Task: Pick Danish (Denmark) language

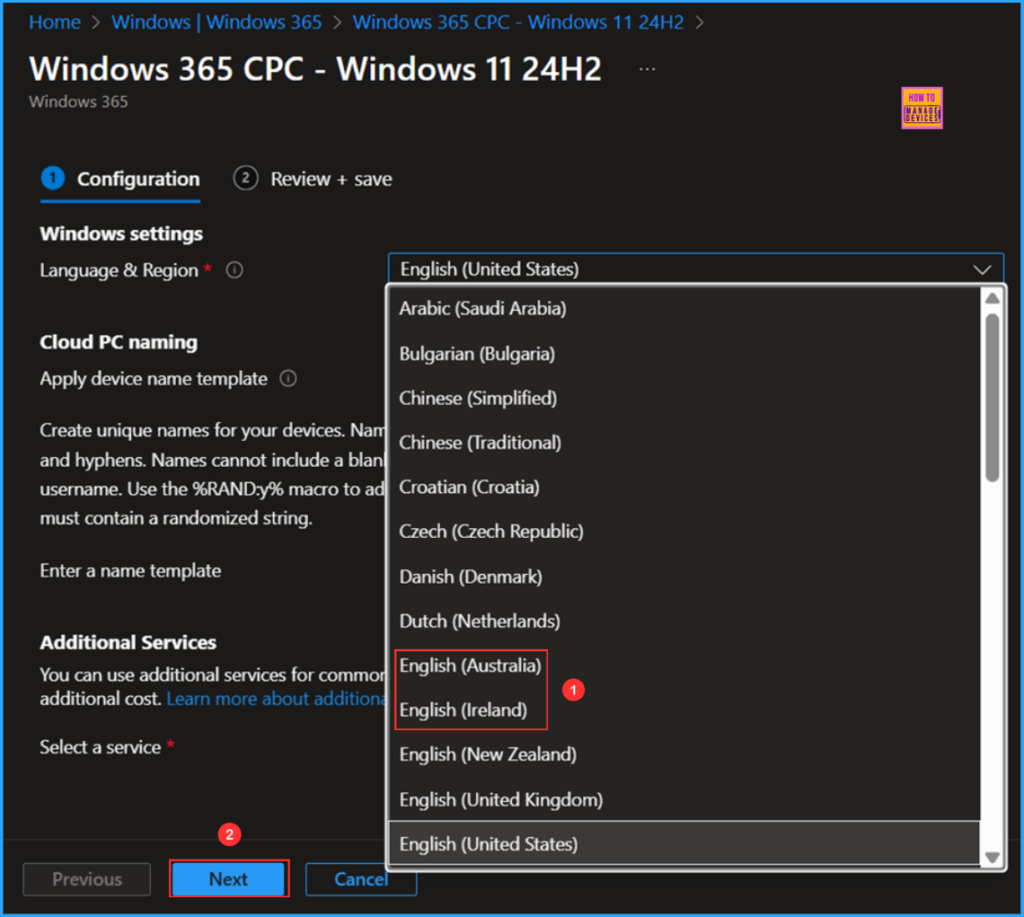Action: click(x=684, y=576)
